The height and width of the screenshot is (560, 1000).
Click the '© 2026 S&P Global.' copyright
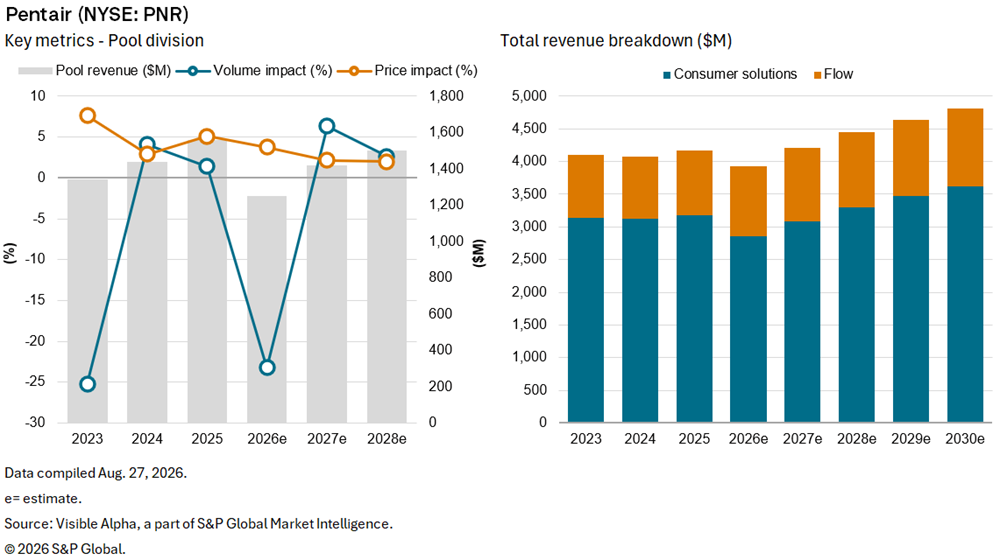[x=65, y=549]
